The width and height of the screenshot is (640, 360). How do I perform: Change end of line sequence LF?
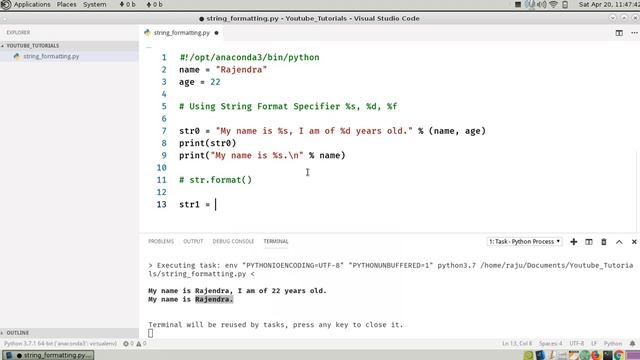click(x=594, y=344)
